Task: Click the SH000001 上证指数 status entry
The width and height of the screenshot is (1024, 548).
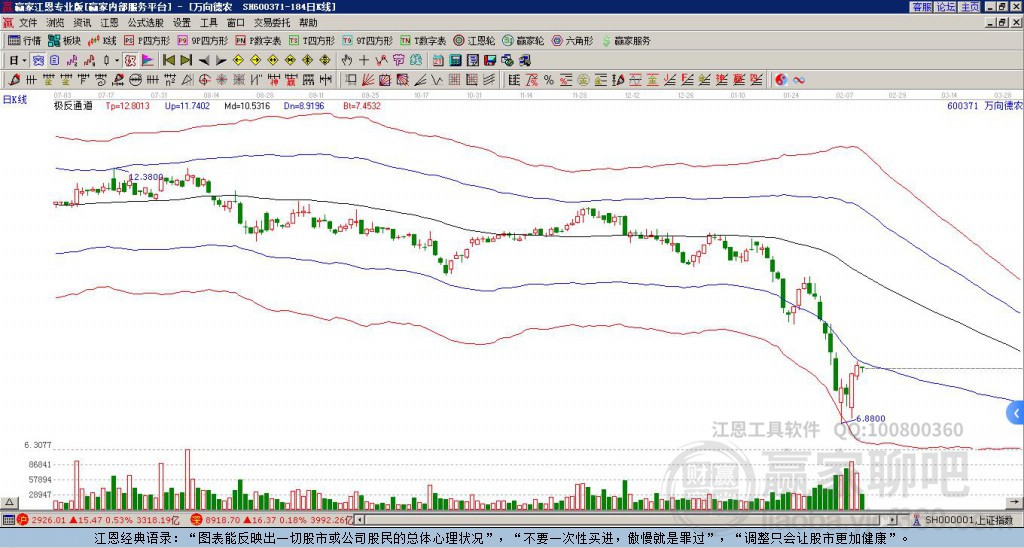Action: pos(969,520)
